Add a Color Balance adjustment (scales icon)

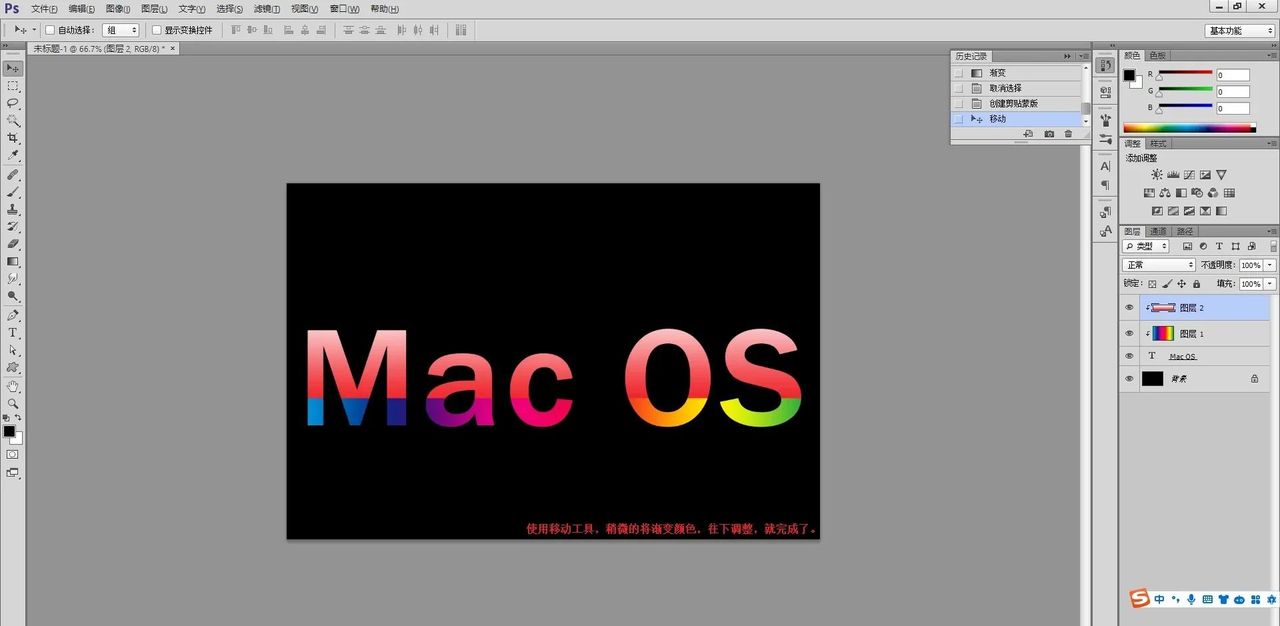pos(1165,193)
